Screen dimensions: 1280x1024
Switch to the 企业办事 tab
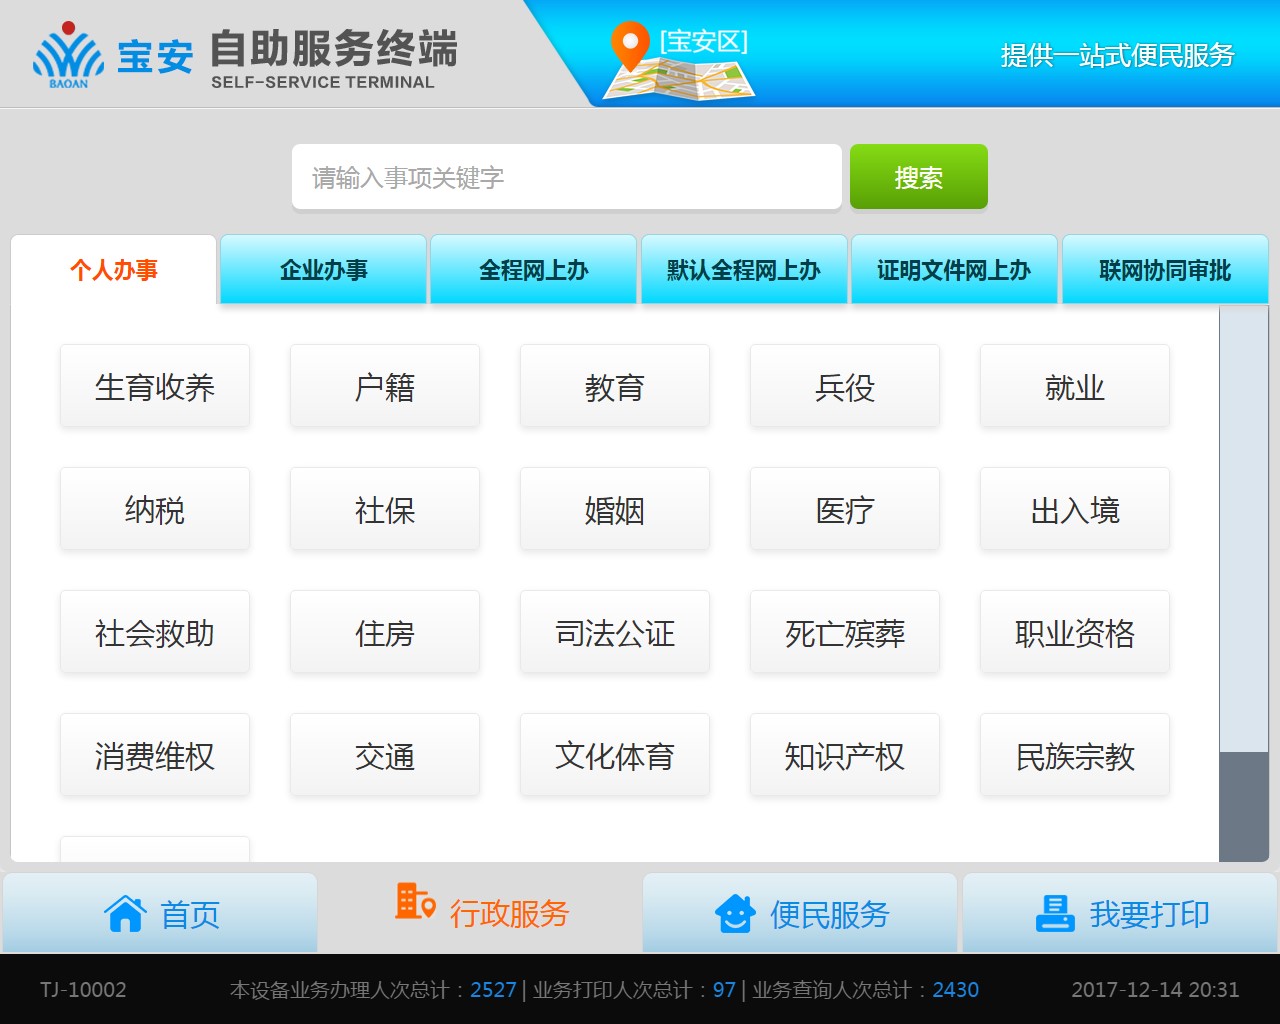point(323,270)
